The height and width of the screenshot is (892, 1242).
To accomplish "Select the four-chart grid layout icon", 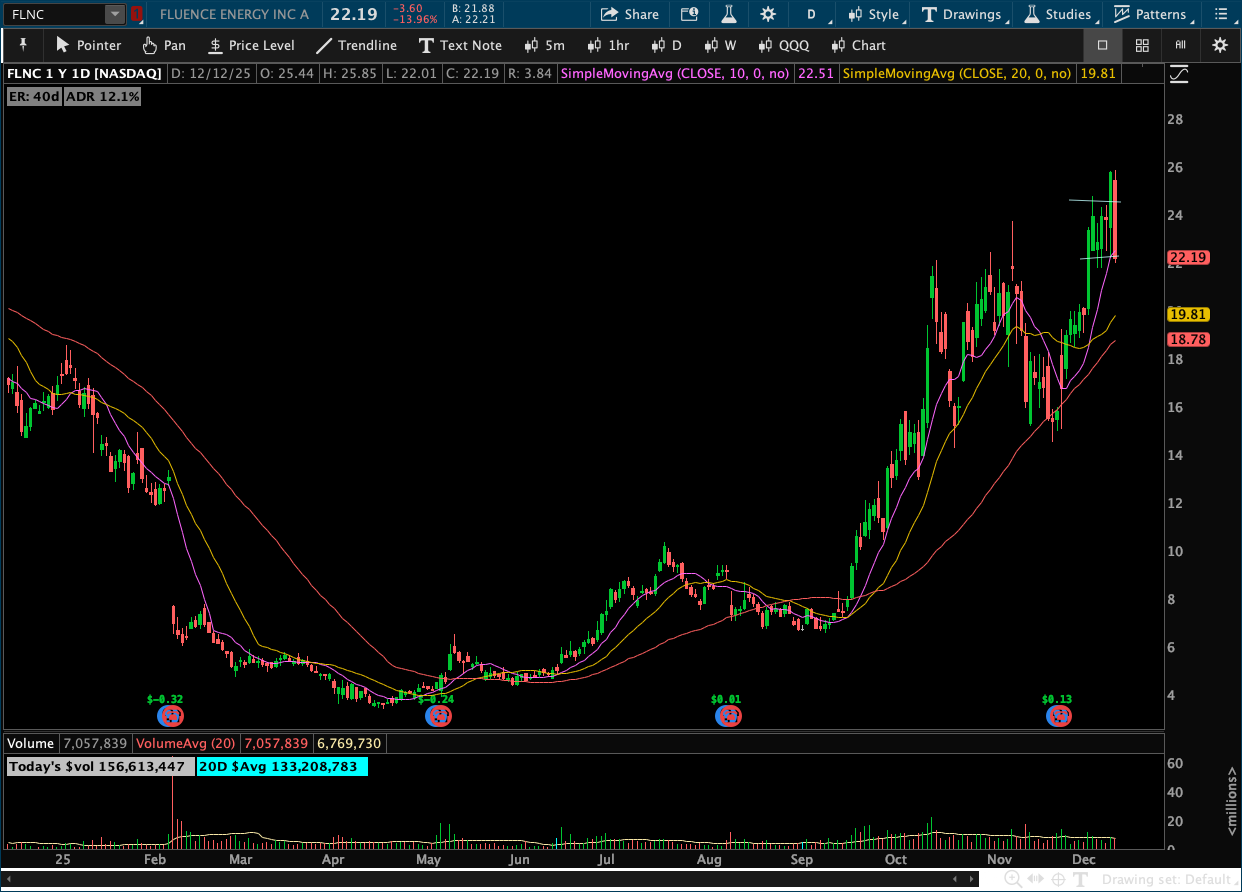I will click(x=1142, y=45).
